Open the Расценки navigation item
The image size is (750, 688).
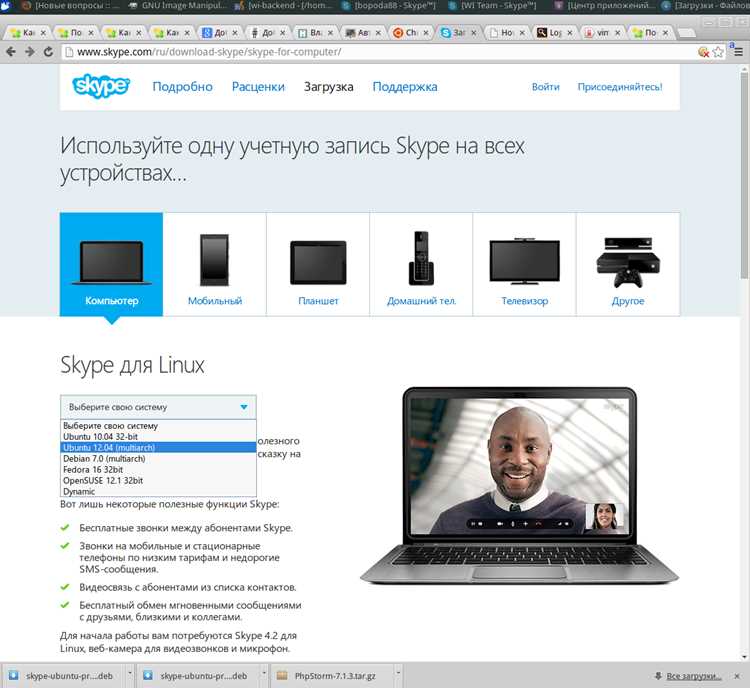(258, 87)
